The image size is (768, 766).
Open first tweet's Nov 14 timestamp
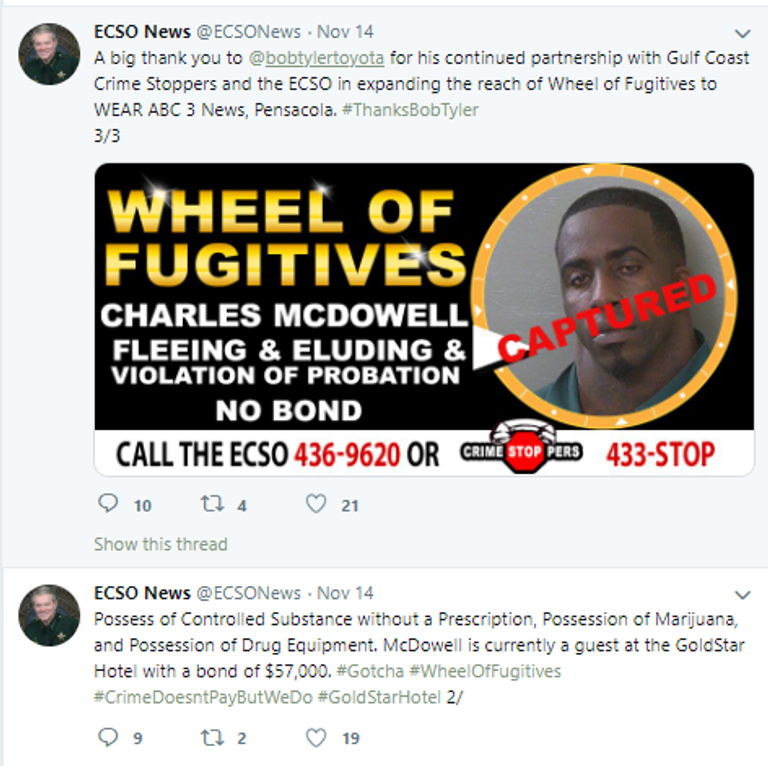[345, 32]
